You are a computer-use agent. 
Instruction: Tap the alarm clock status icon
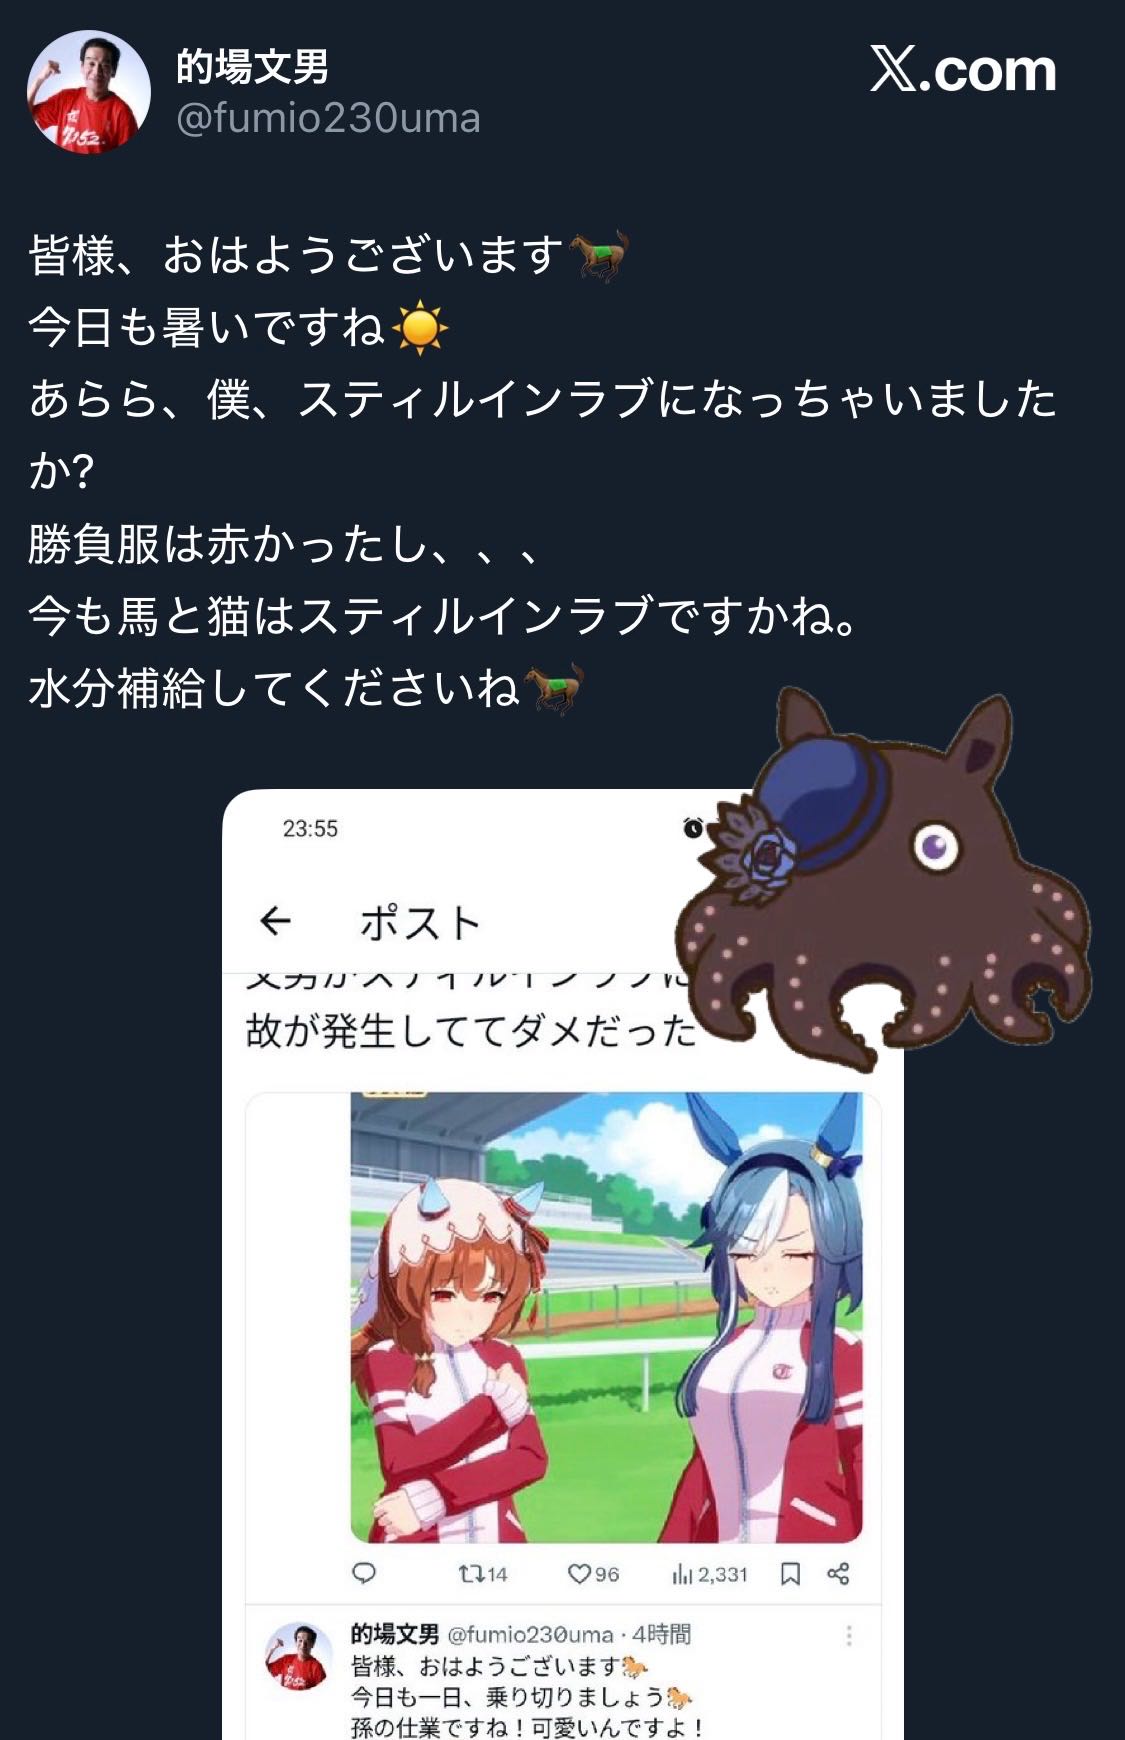[693, 827]
